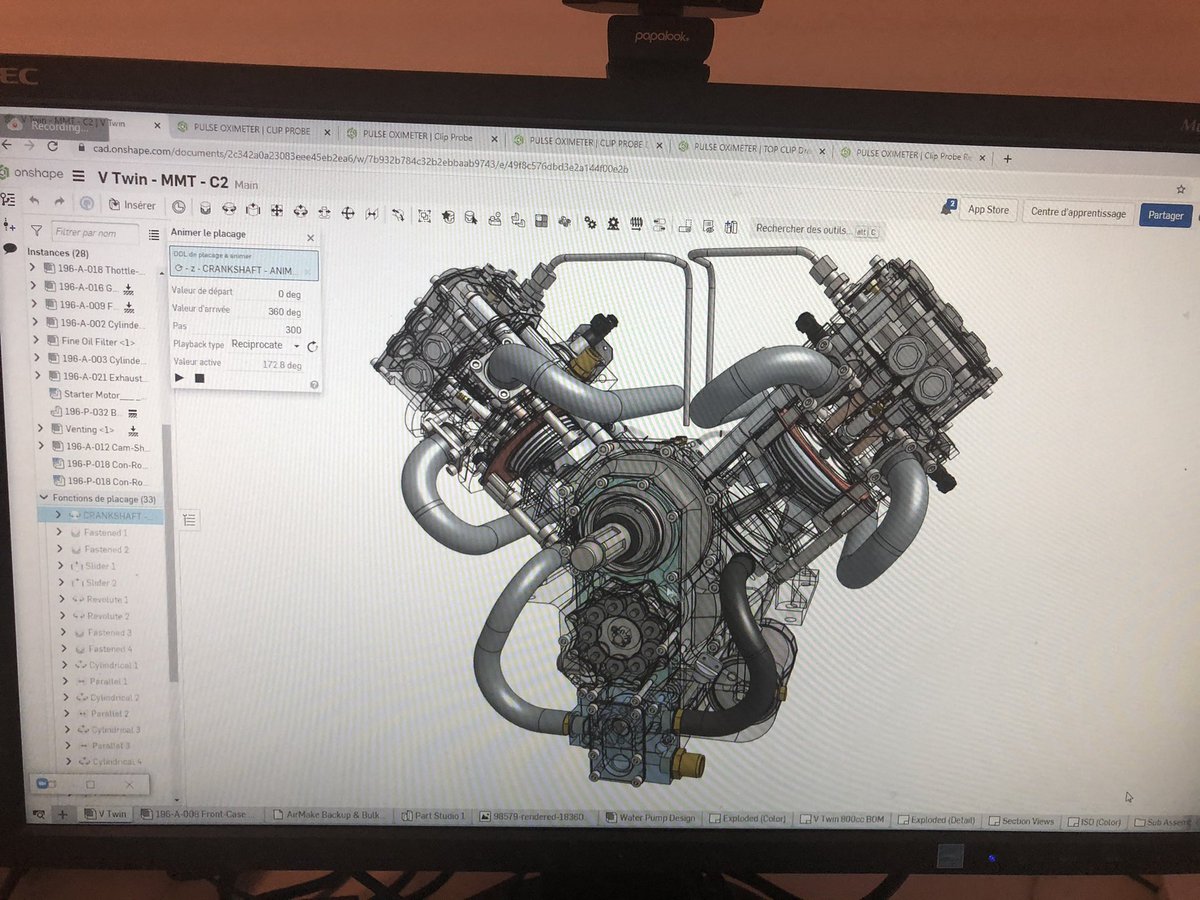Open Centre d'apprentissage
The height and width of the screenshot is (900, 1200).
1078,212
